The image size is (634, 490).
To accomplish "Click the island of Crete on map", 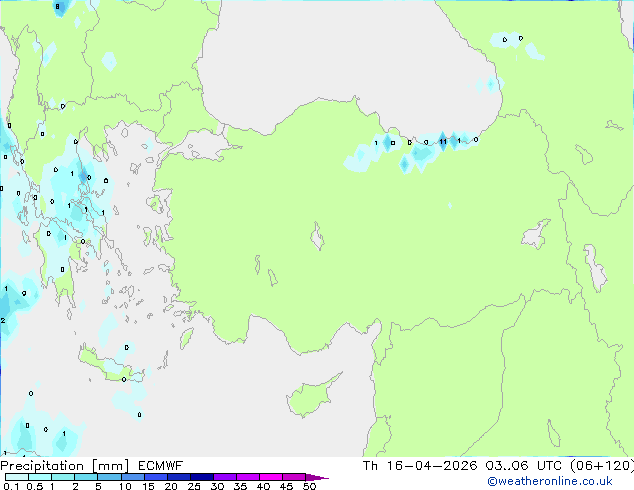I will tap(110, 366).
